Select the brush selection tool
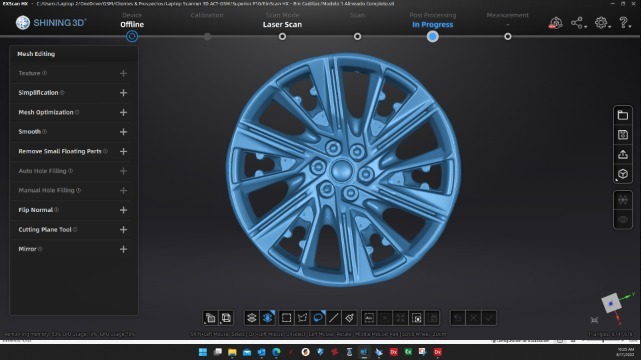Viewport: 641px width, 360px height. click(350, 318)
